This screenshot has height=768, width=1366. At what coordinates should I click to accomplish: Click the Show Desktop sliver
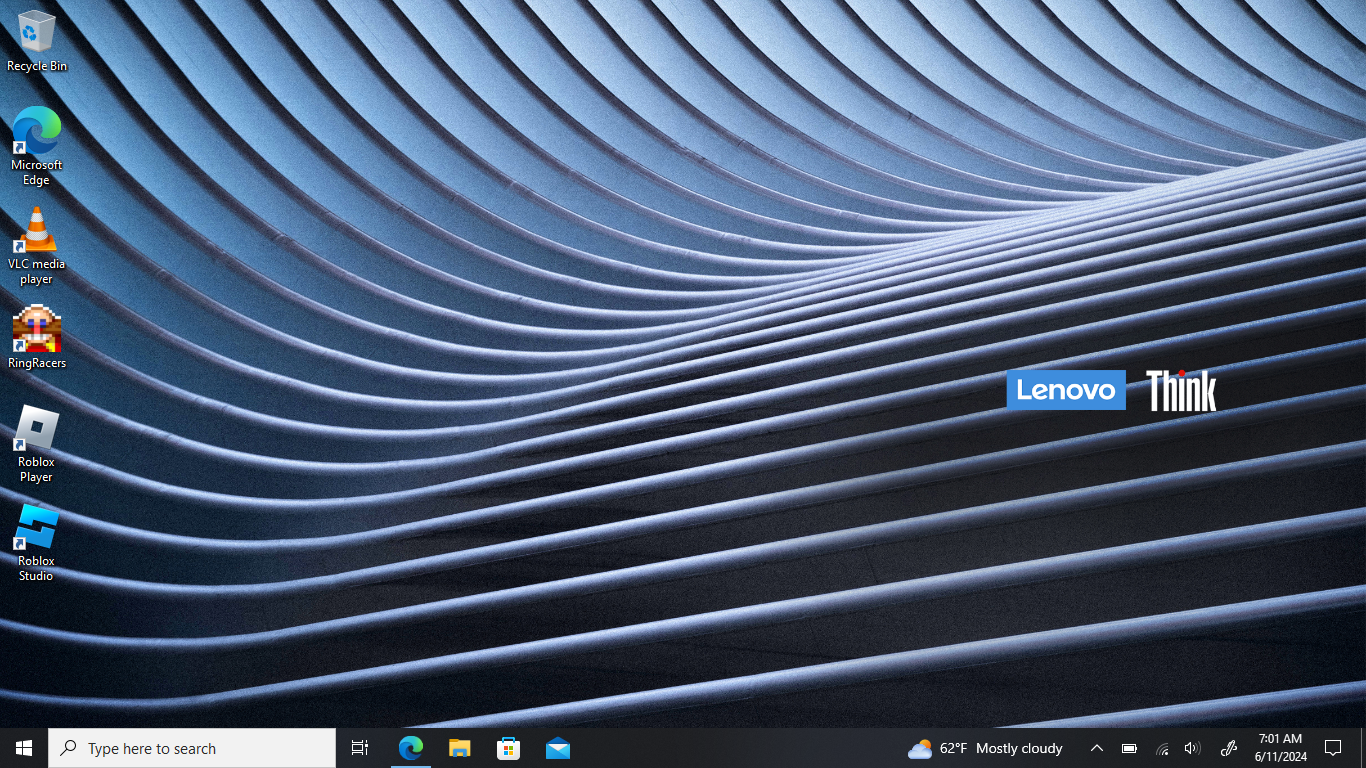tap(1363, 748)
